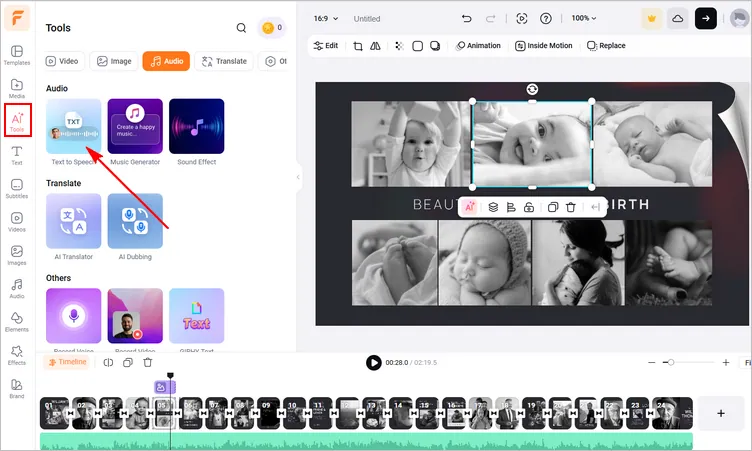This screenshot has width=752, height=451.
Task: Click the Replace image button
Action: (x=606, y=46)
